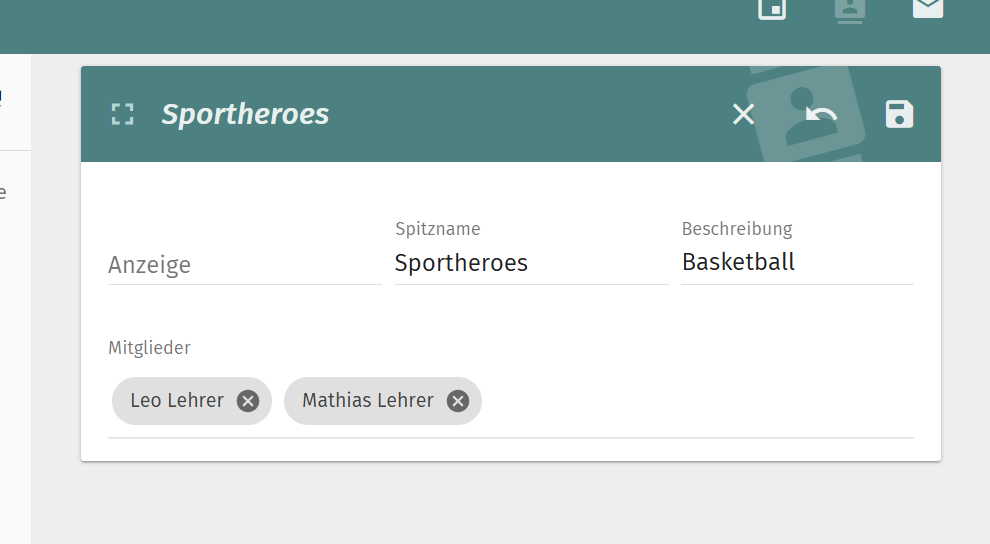Screen dimensions: 990x544
Task: Edit the Spitzname field value
Action: click(530, 263)
